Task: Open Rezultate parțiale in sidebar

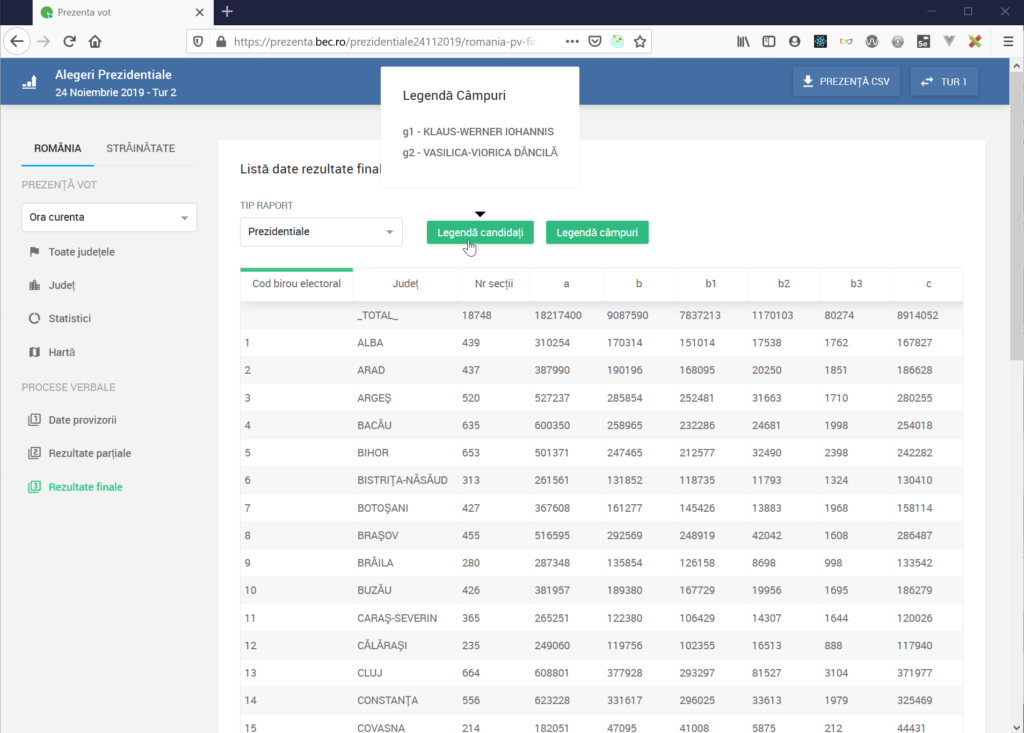Action: tap(89, 453)
